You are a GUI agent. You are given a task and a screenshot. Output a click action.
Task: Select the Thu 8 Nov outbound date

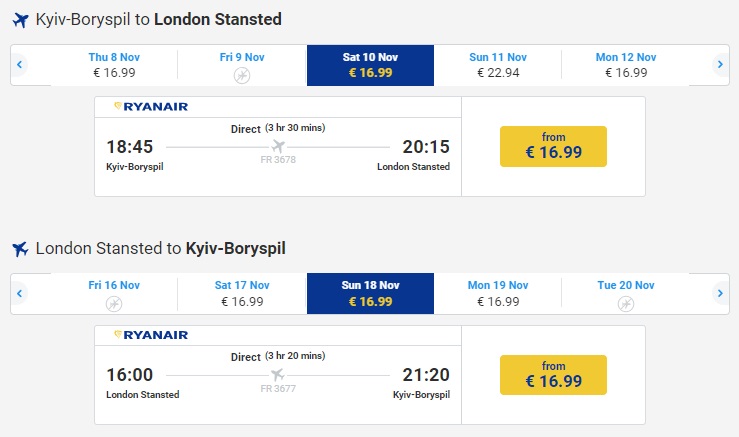[113, 65]
